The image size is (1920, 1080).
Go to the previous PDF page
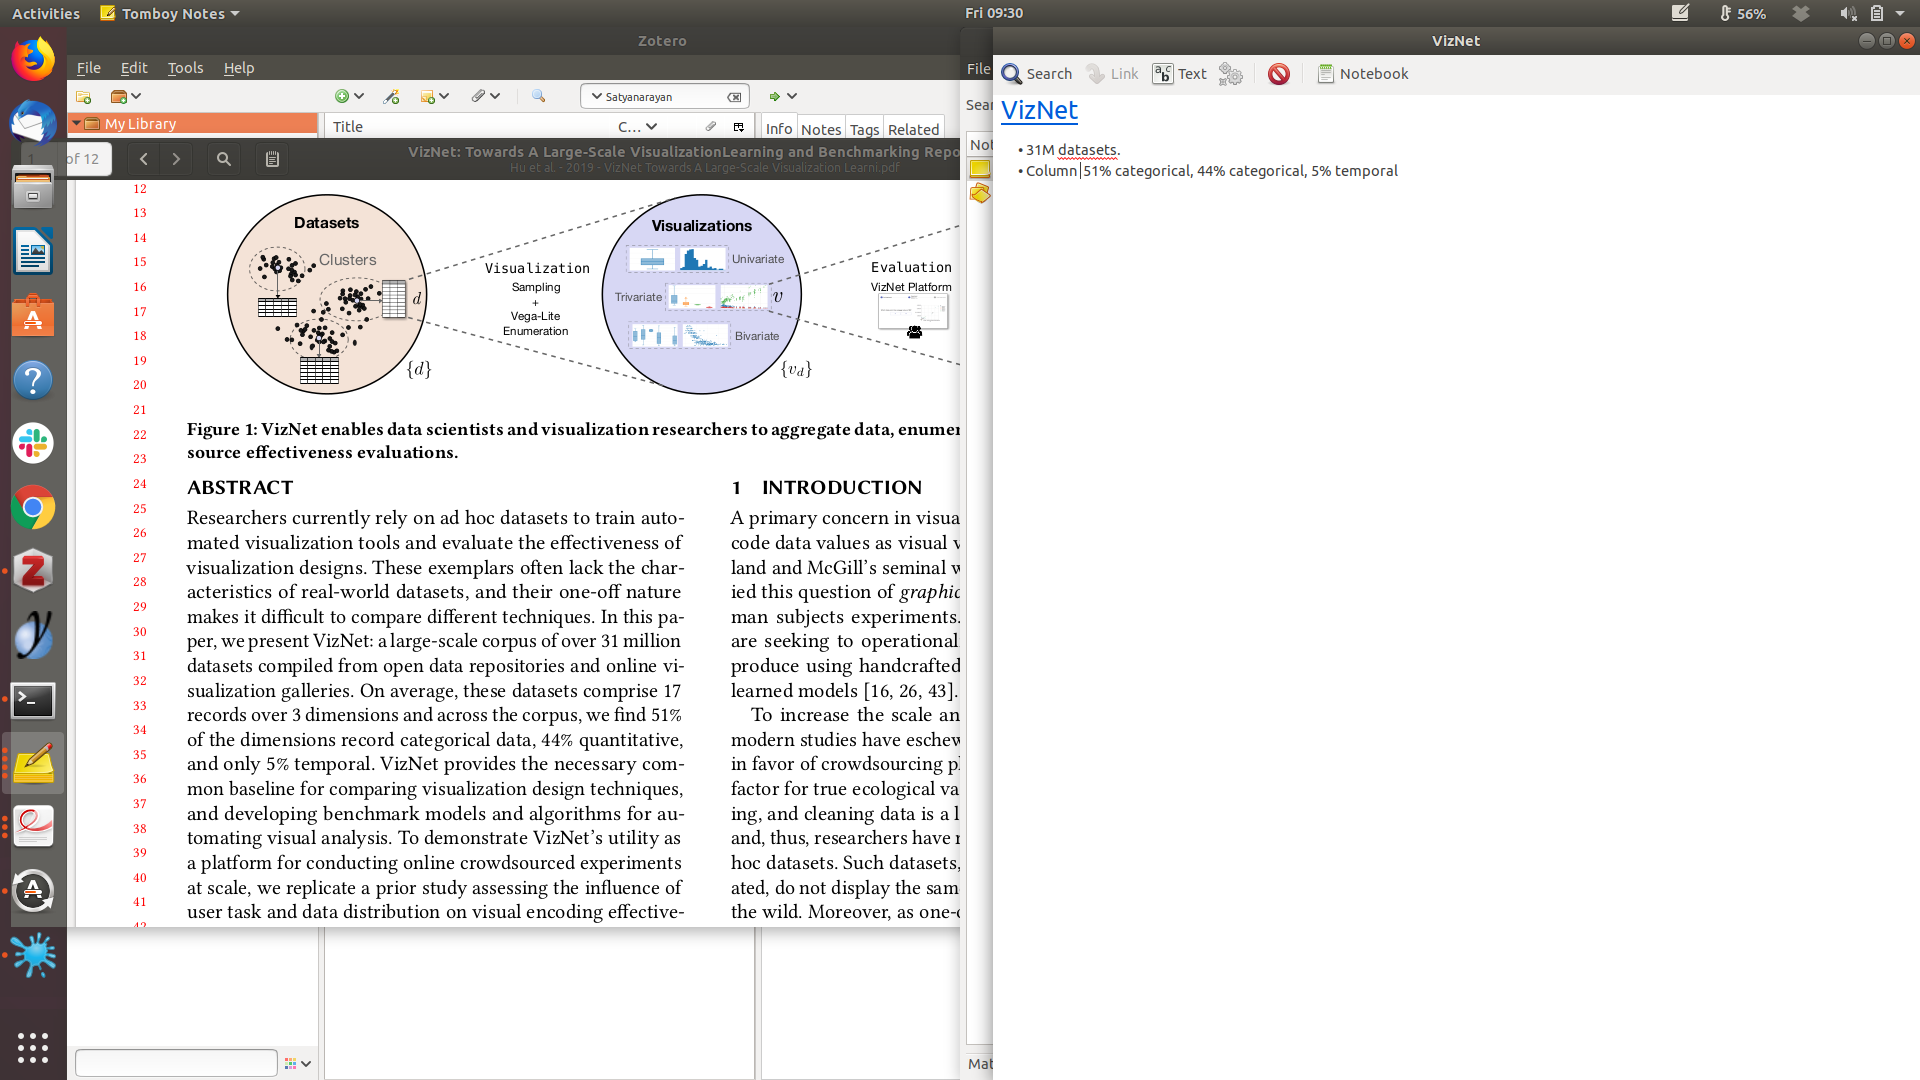[x=144, y=159]
